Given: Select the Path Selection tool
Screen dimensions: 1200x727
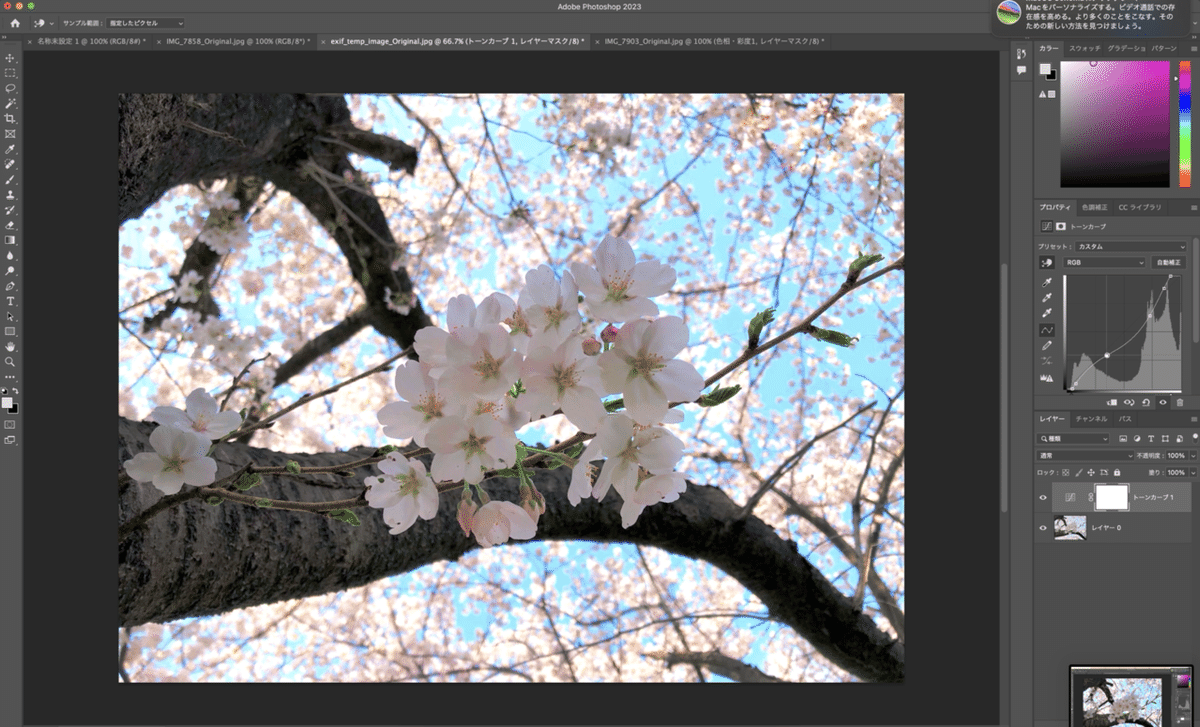Looking at the screenshot, I should 11,316.
